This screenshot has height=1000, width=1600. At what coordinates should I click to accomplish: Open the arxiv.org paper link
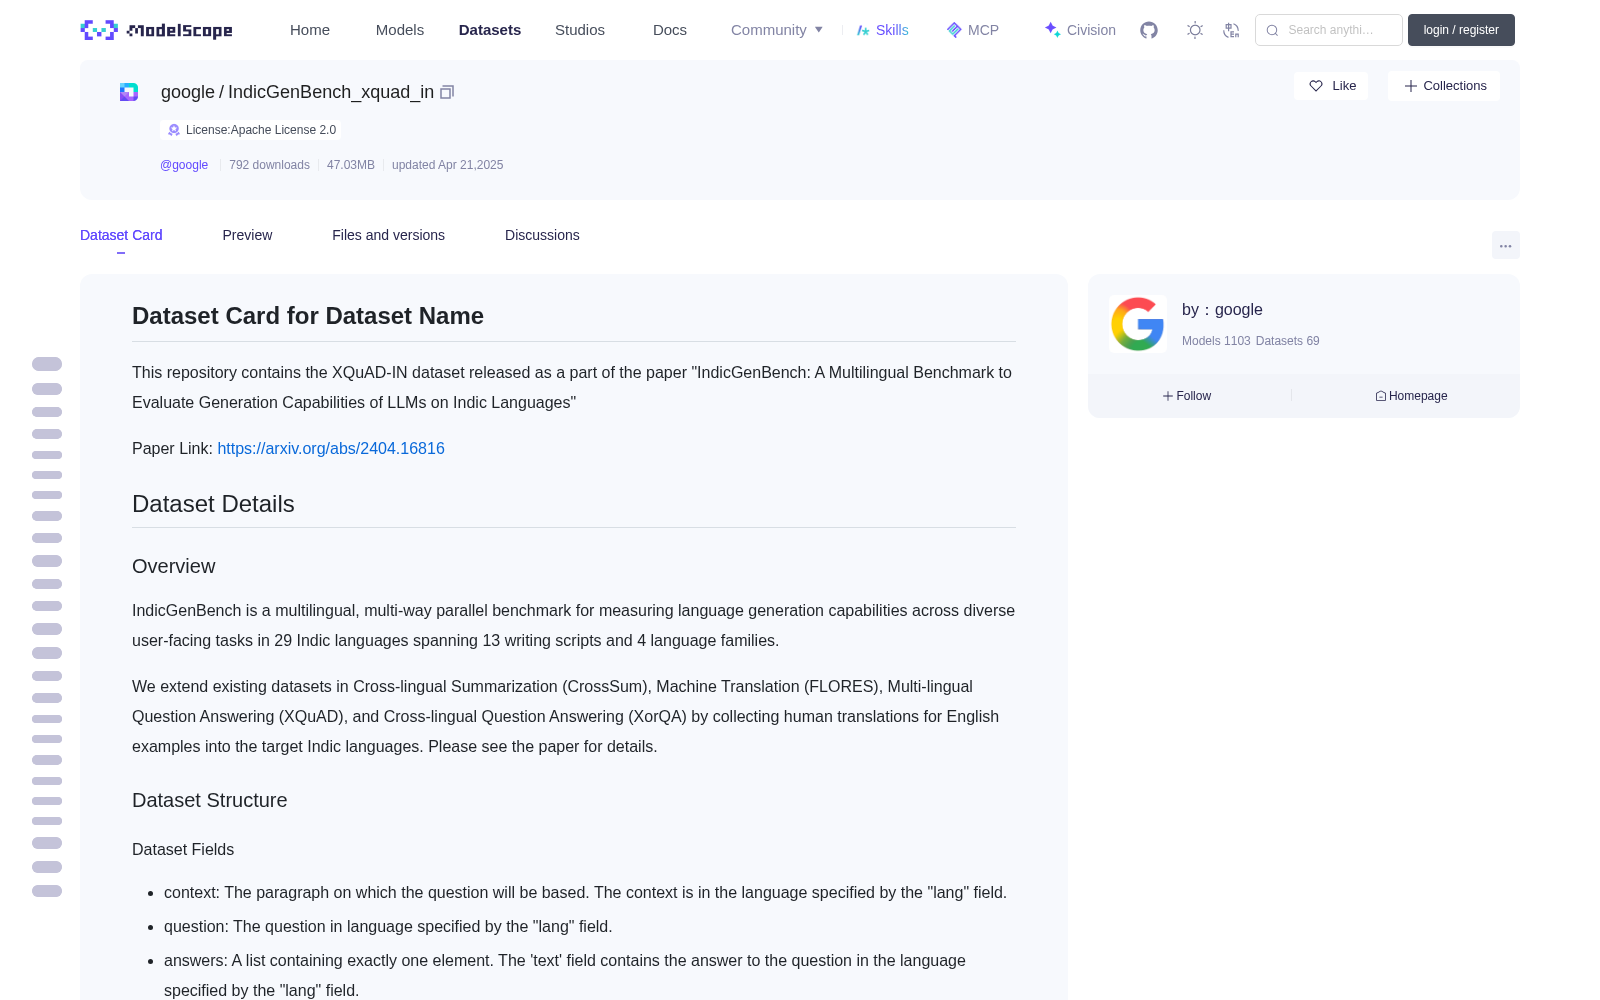[331, 449]
